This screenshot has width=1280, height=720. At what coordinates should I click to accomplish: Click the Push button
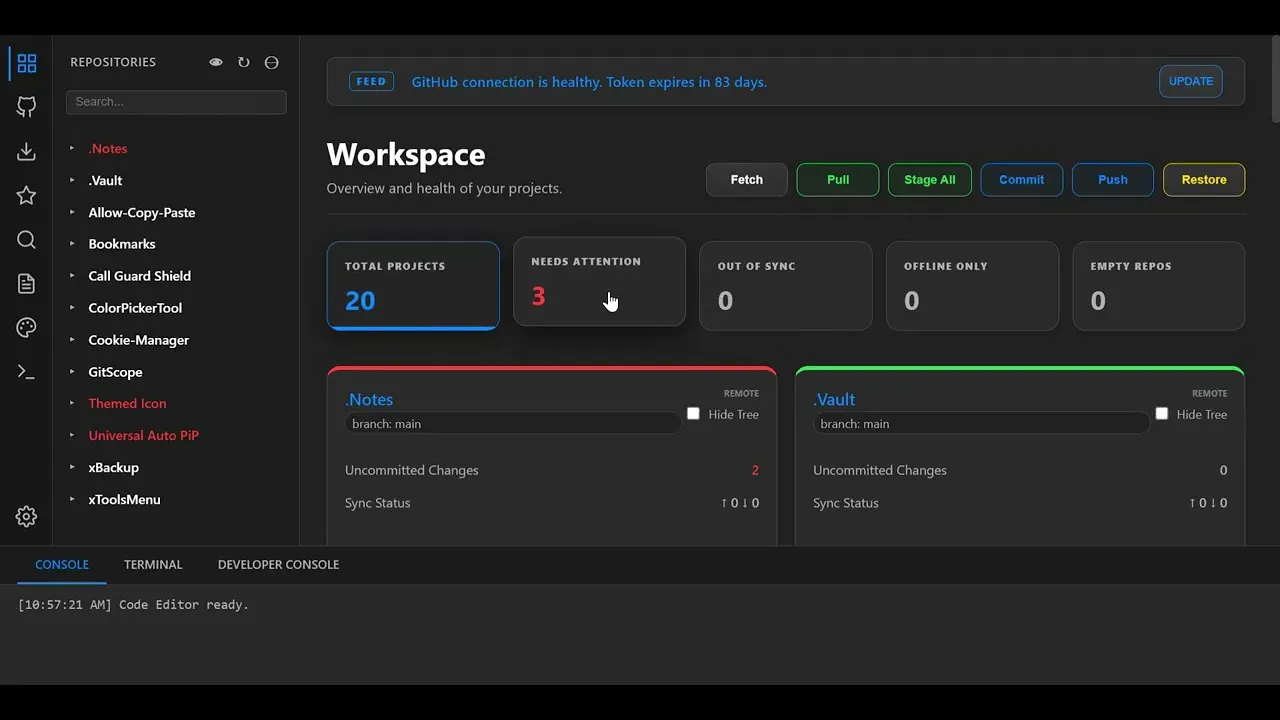[1113, 180]
